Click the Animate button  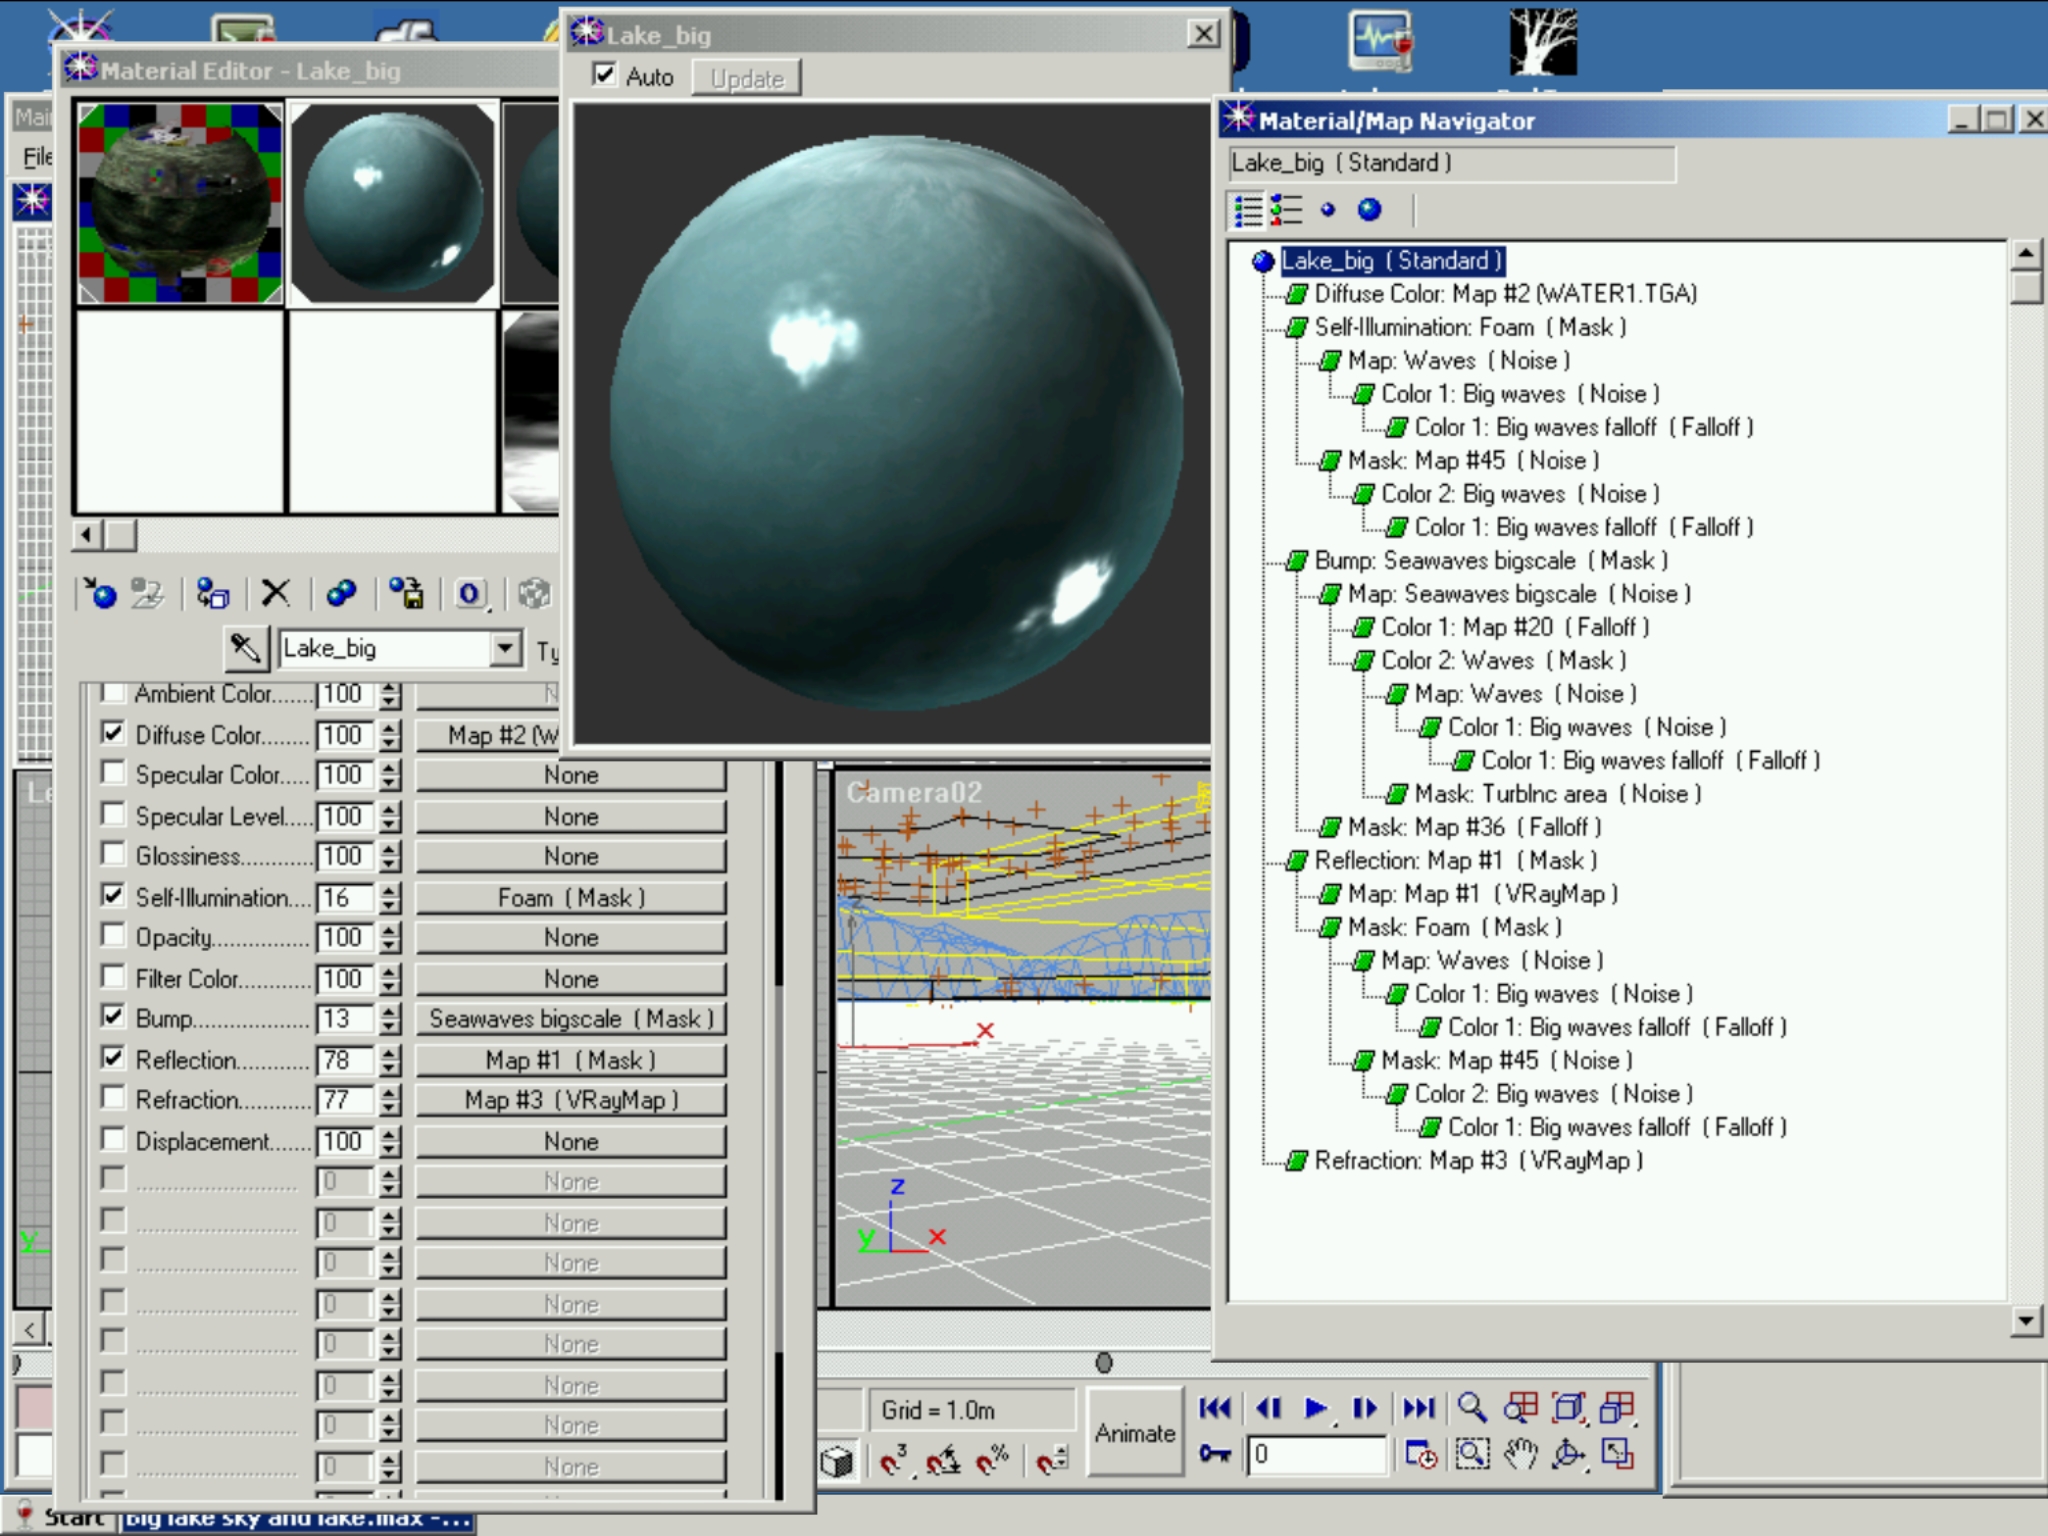pos(1134,1433)
